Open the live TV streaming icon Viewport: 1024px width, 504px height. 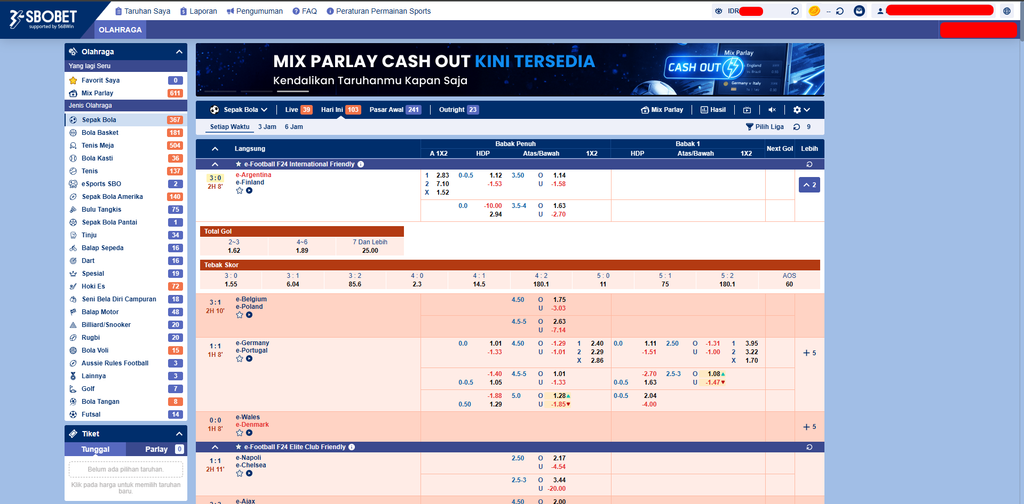point(747,110)
